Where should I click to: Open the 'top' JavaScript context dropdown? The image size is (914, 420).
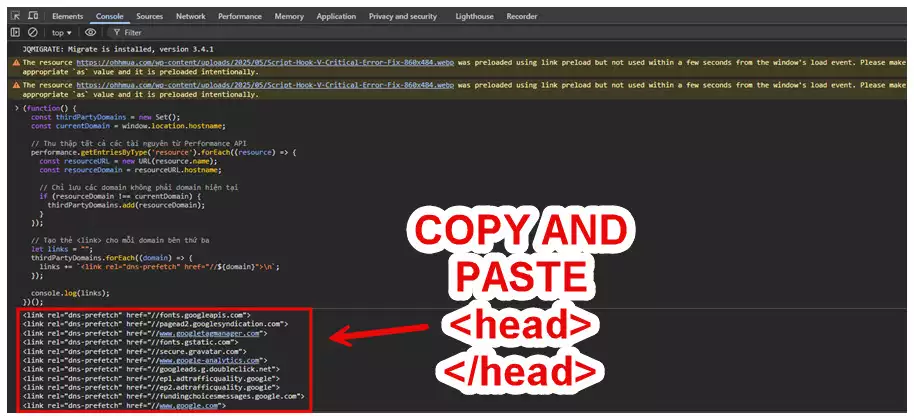coord(62,33)
